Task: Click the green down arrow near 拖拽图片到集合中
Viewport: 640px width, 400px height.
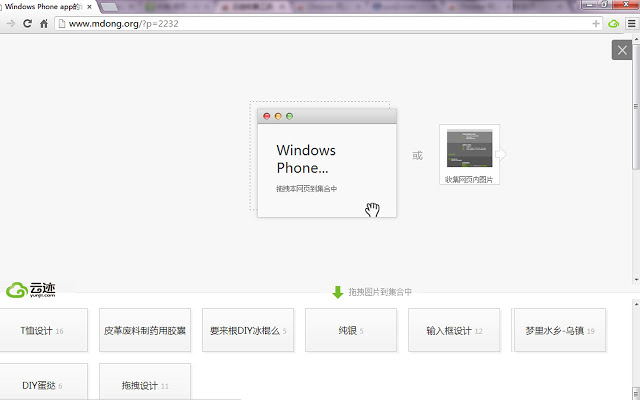Action: [x=338, y=292]
